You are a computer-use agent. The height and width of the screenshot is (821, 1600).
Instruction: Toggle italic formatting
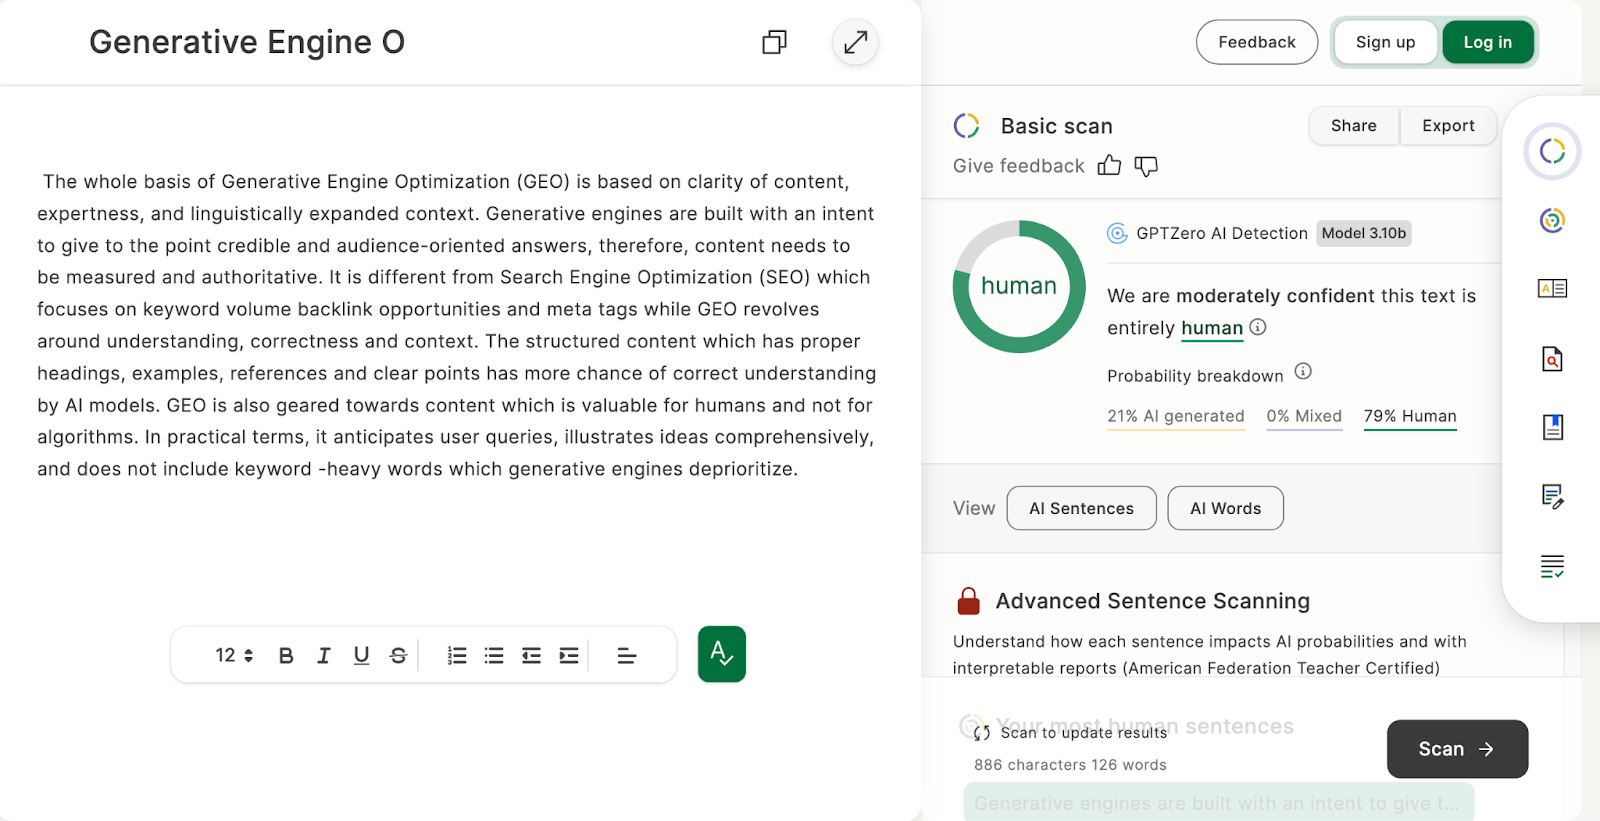click(x=323, y=656)
